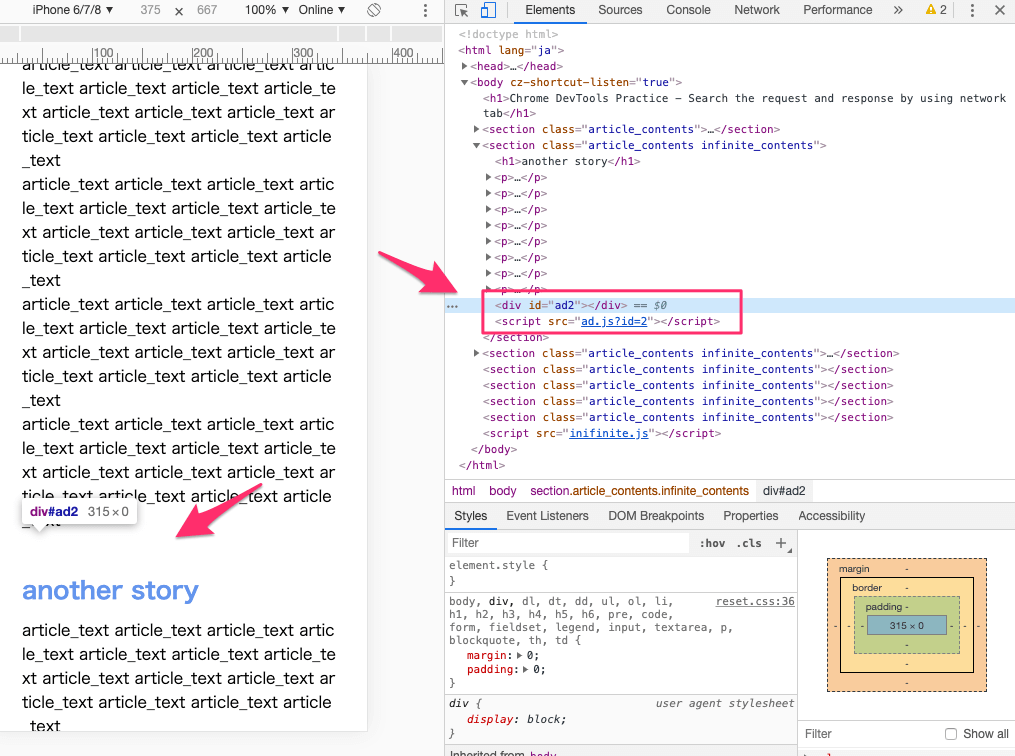
Task: Toggle the device toolbar icon
Action: point(488,10)
